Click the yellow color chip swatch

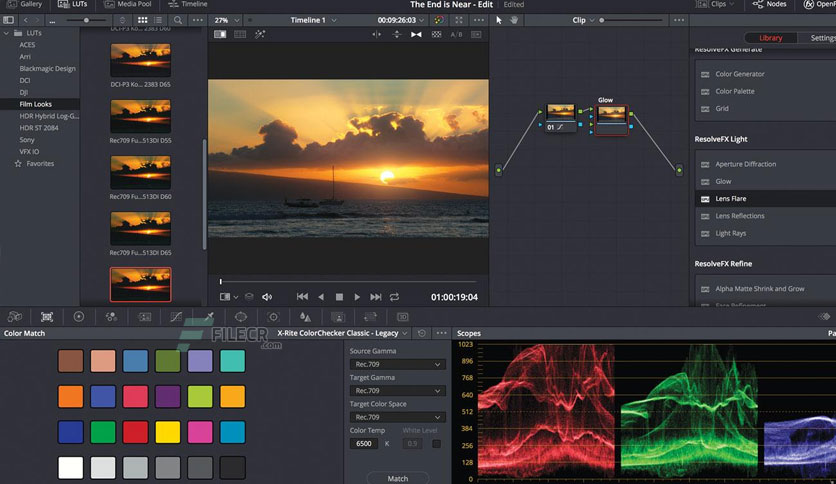(x=168, y=432)
